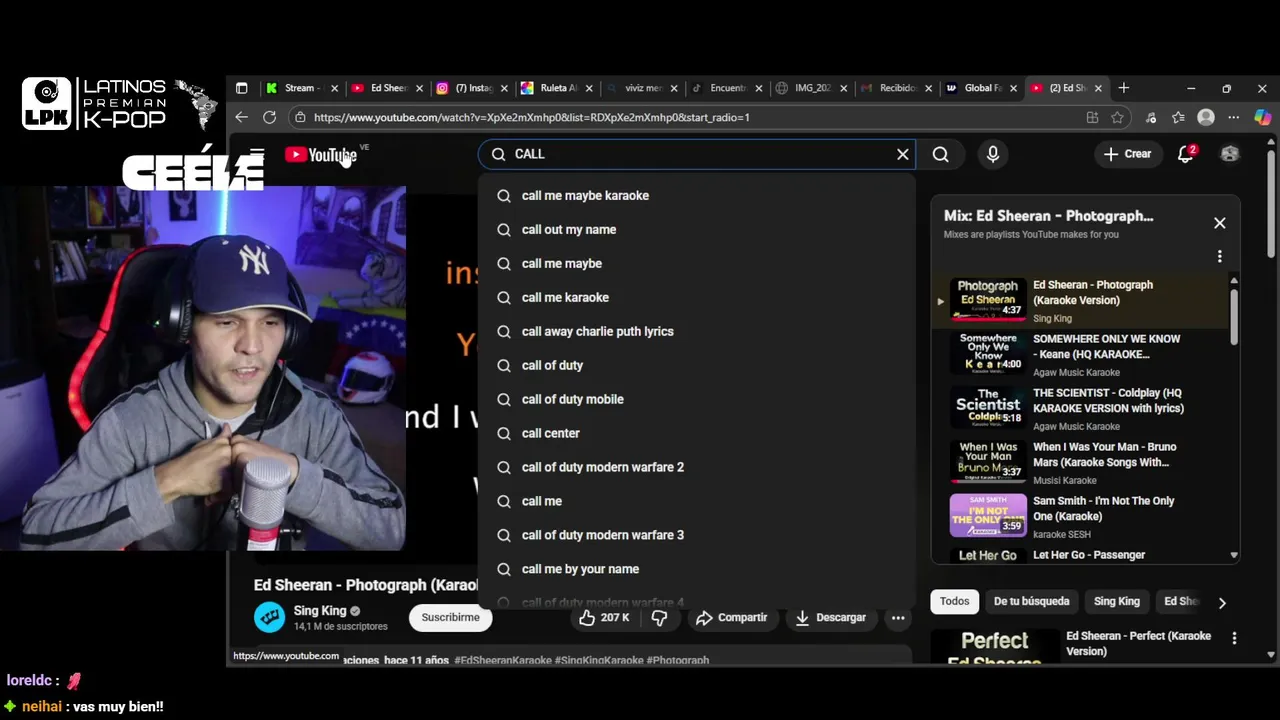Open YouTube notifications bell
This screenshot has width=1280, height=720.
tap(1186, 154)
